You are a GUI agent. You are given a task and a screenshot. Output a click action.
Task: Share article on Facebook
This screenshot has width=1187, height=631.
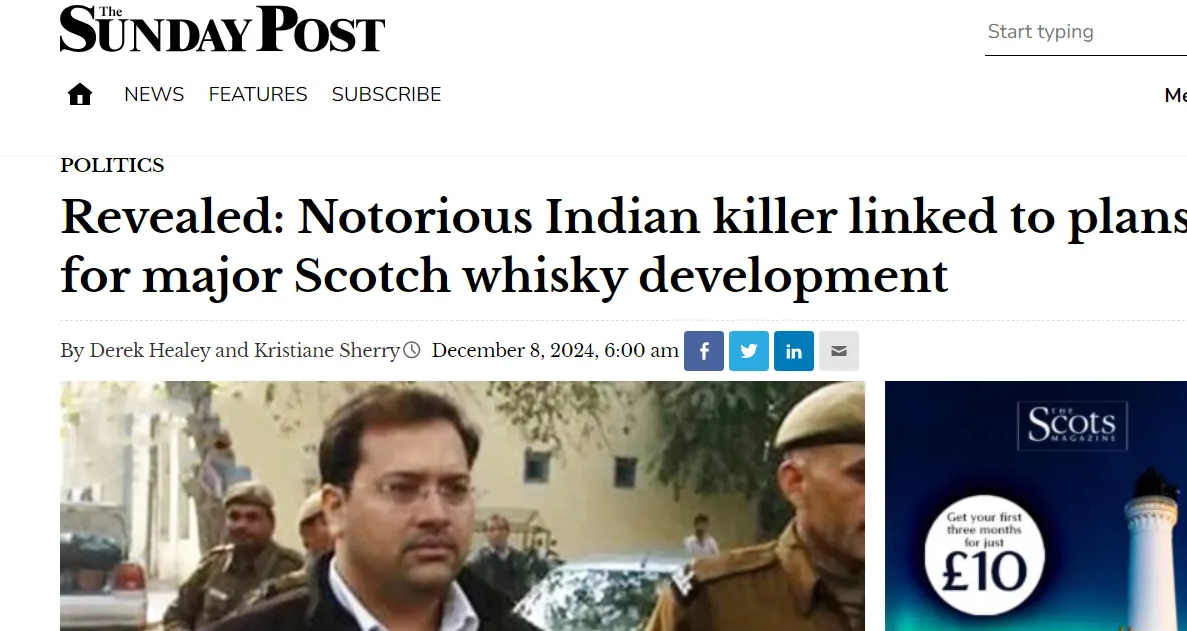pyautogui.click(x=704, y=351)
